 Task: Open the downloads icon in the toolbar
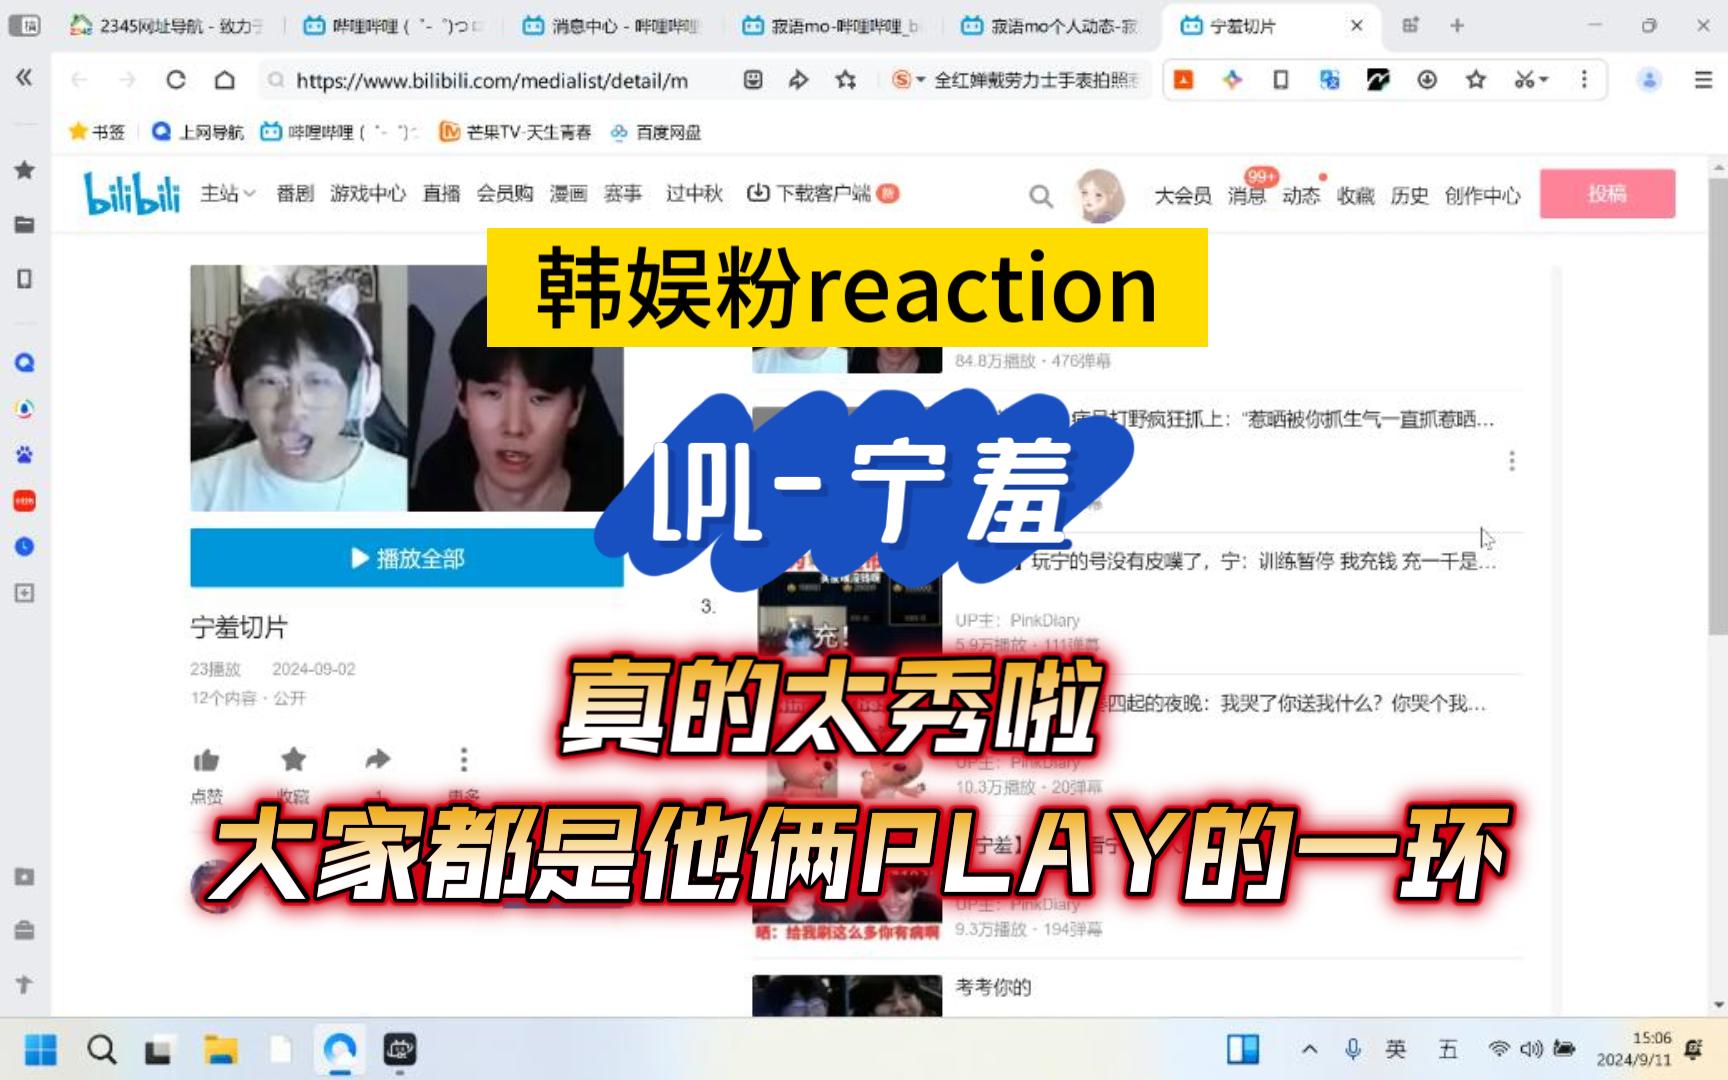[x=1427, y=80]
